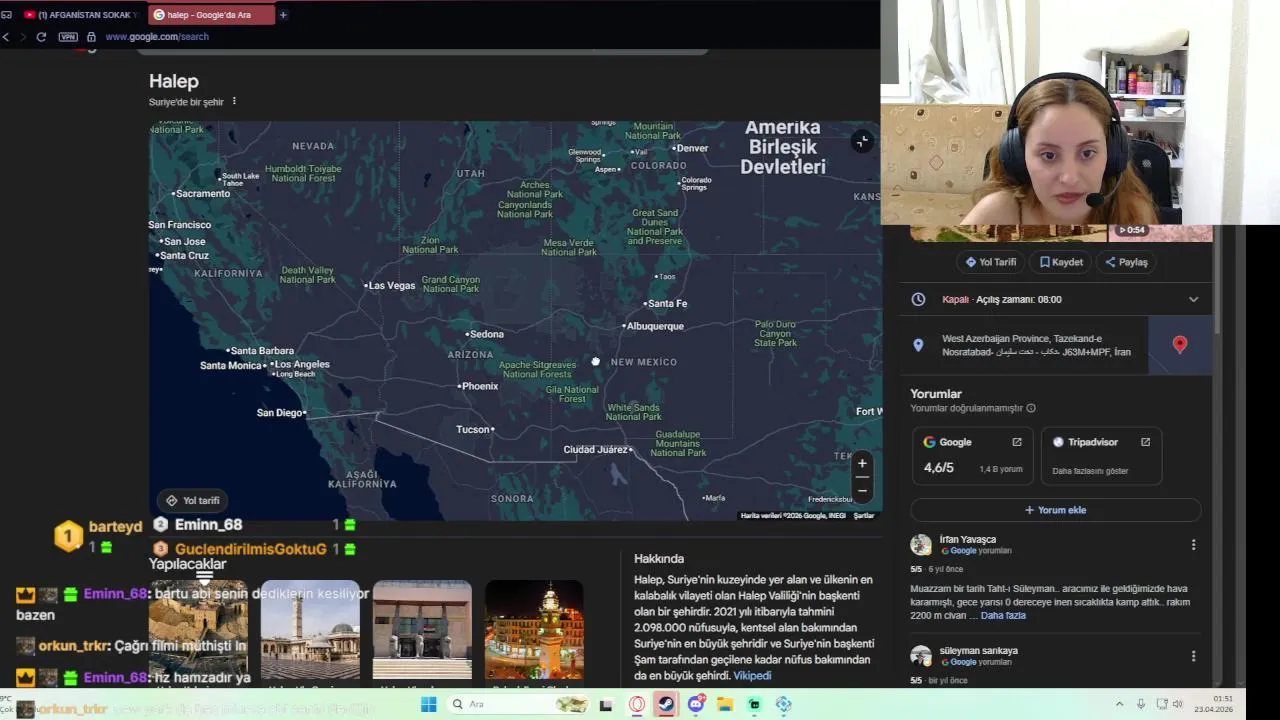Viewport: 1280px width, 720px height.
Task: Click the Yol tarifi button on the map
Action: tap(193, 500)
